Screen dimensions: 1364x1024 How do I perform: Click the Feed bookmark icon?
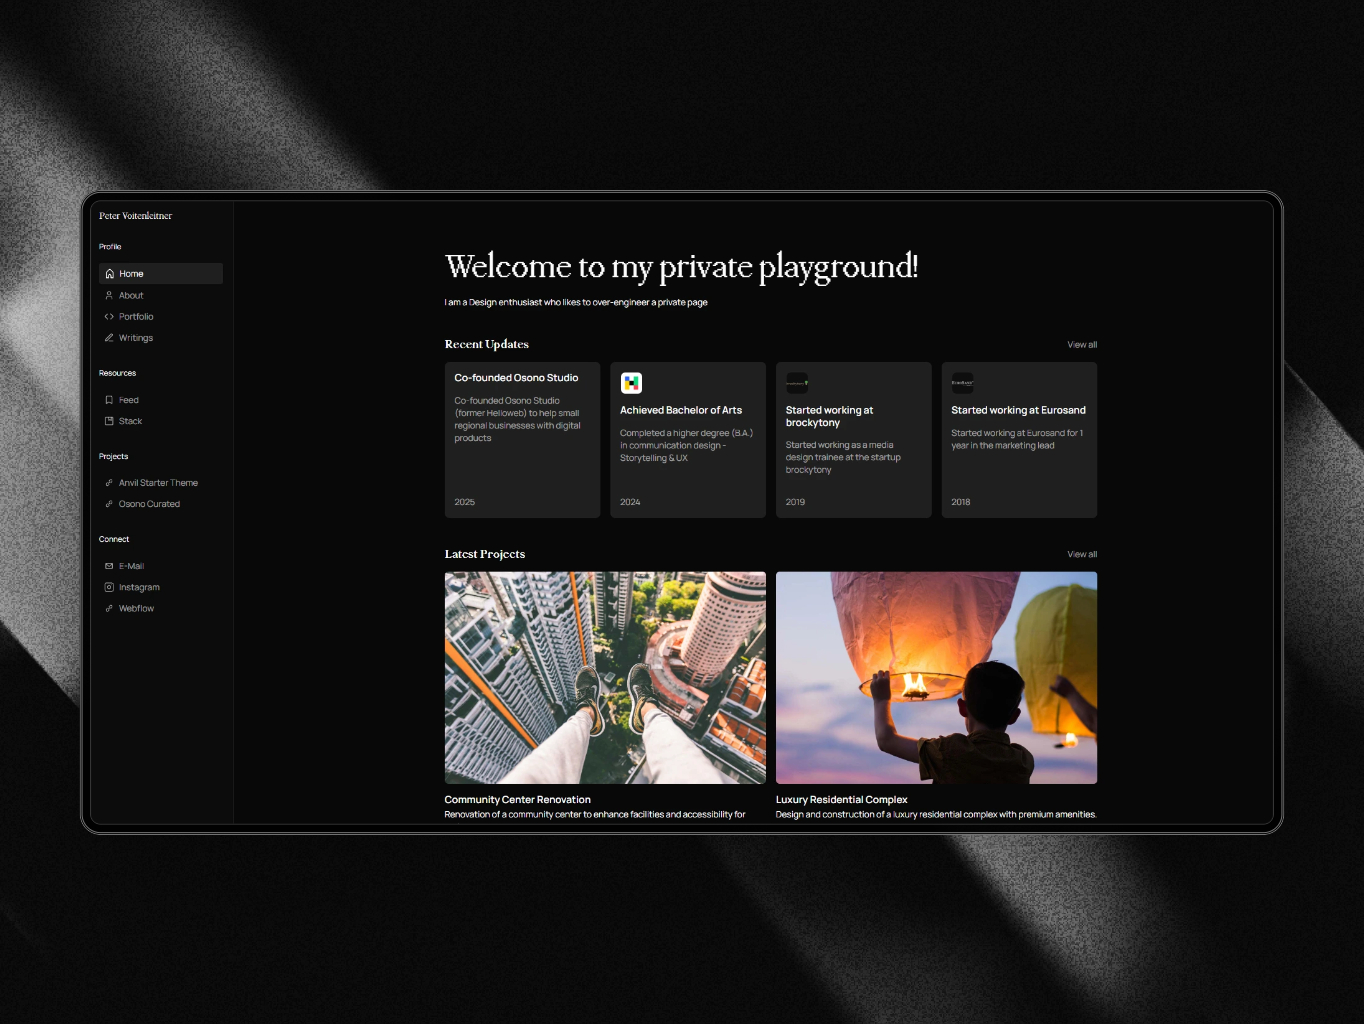[110, 400]
